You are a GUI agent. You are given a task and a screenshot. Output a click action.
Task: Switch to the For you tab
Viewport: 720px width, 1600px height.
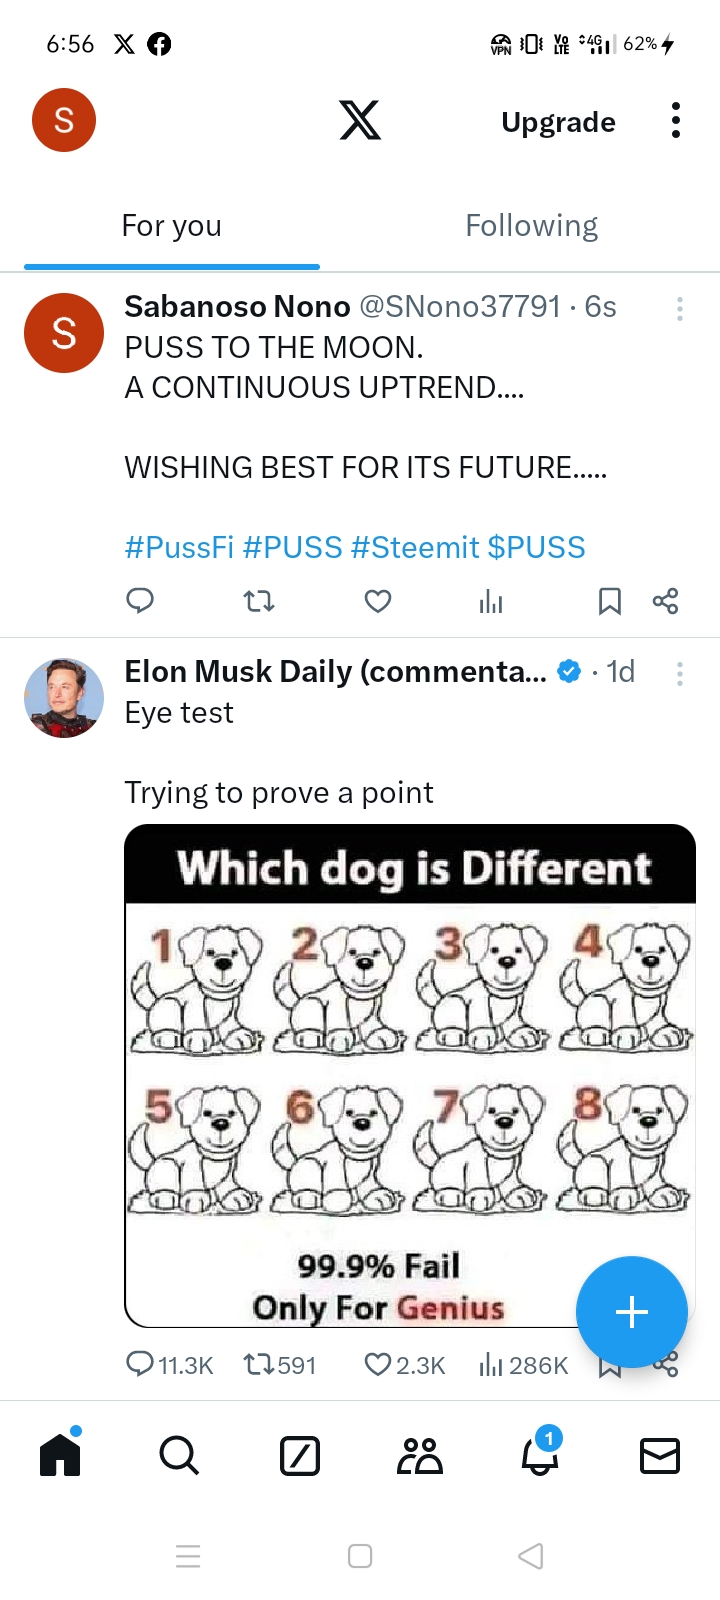point(172,226)
